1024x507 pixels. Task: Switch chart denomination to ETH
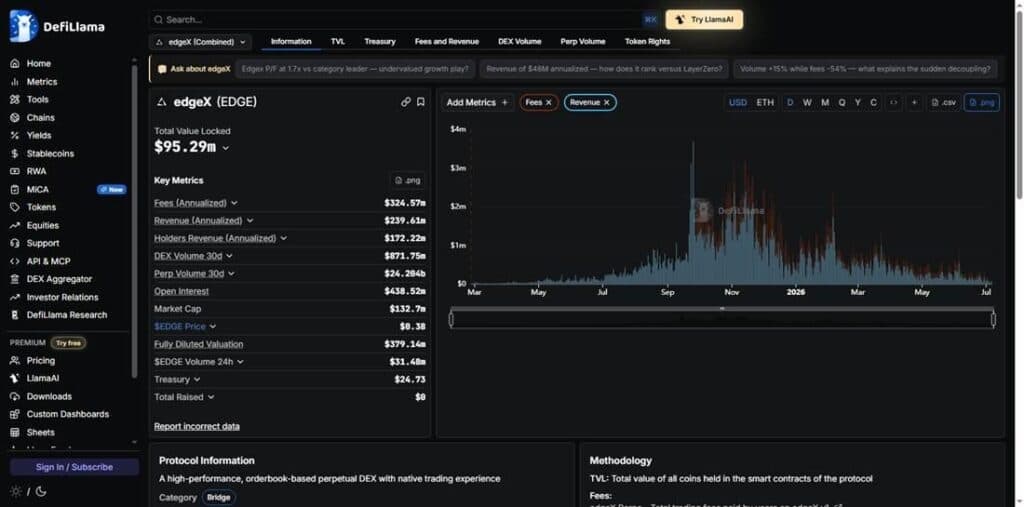(765, 103)
